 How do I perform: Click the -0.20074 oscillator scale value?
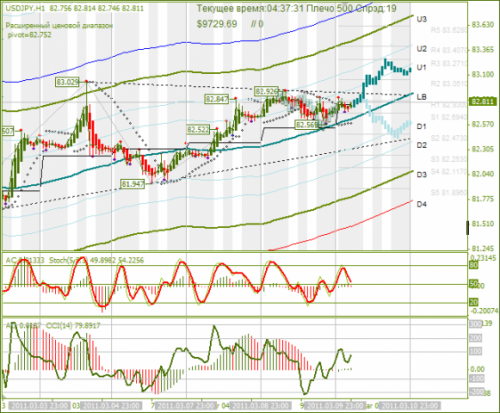(x=484, y=311)
